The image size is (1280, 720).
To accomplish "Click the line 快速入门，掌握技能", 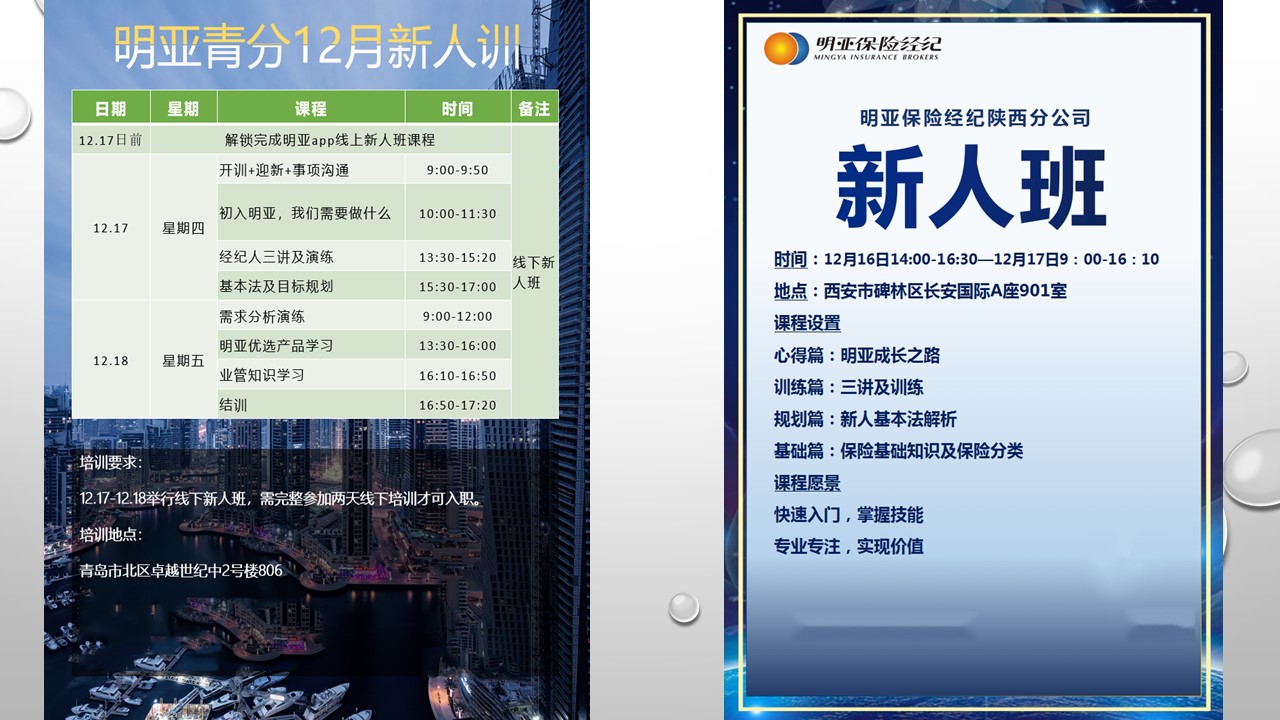I will coord(849,515).
